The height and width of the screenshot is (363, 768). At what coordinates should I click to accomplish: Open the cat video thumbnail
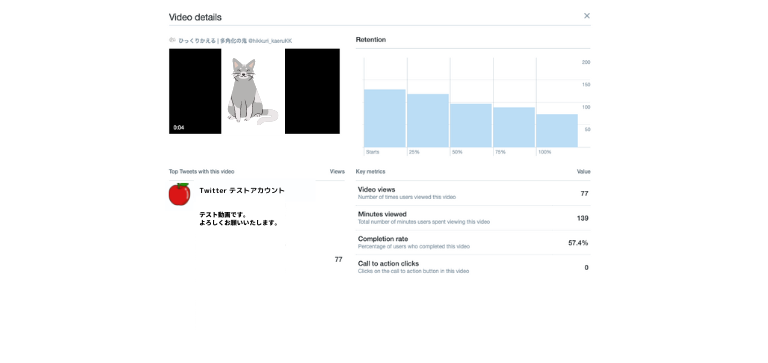(254, 91)
